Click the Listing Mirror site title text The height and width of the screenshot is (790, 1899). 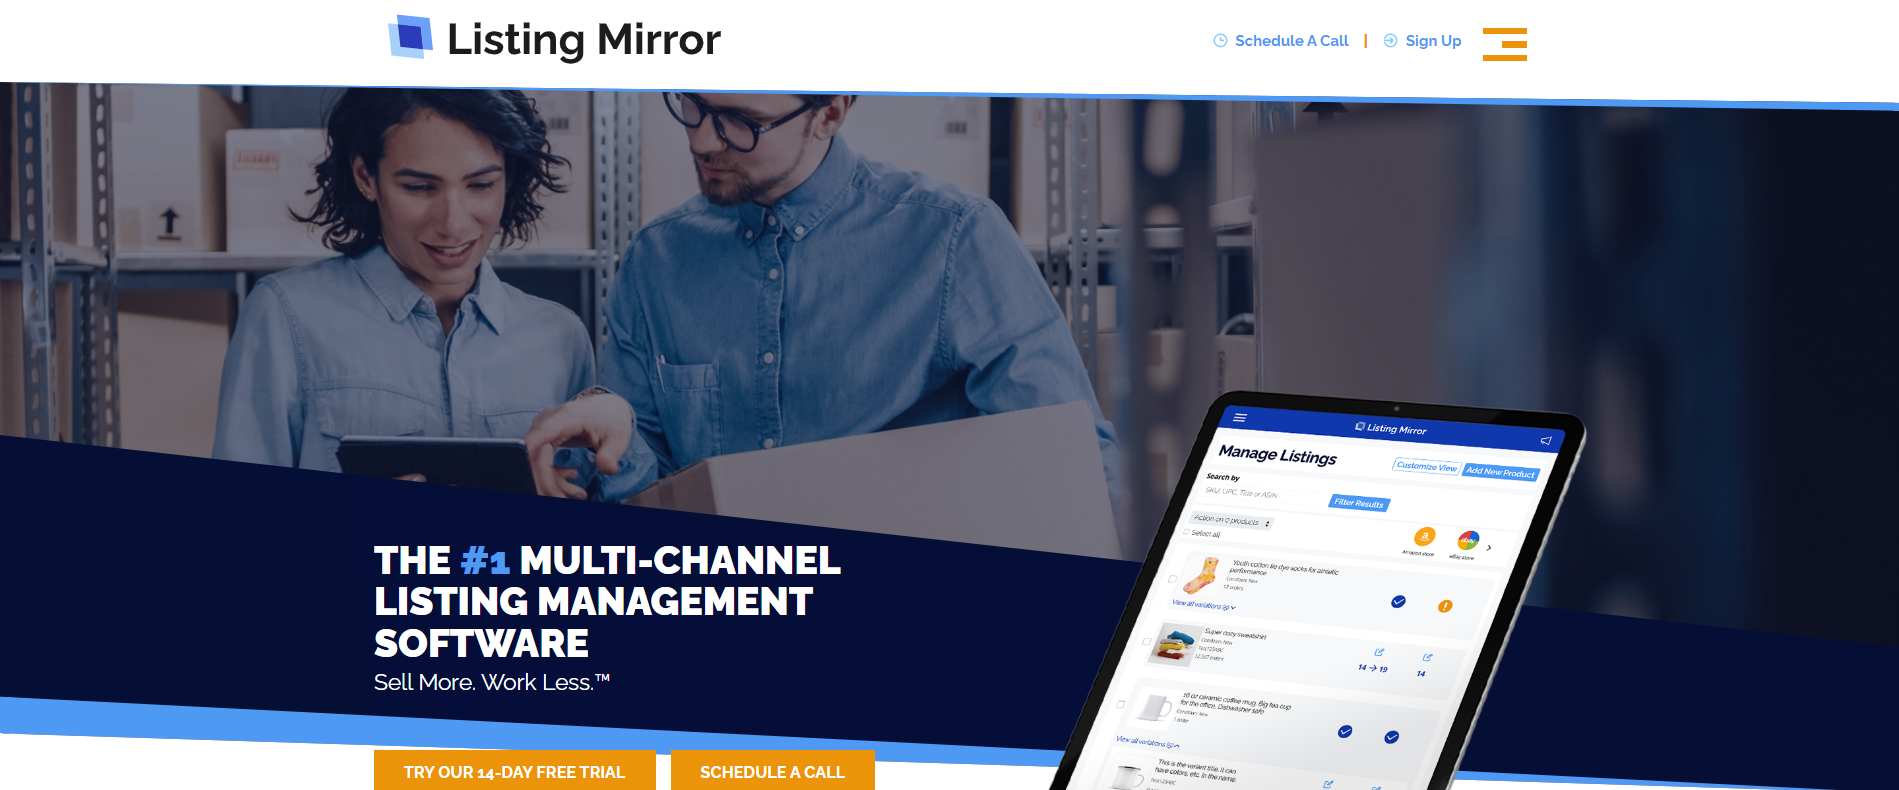[x=583, y=40]
